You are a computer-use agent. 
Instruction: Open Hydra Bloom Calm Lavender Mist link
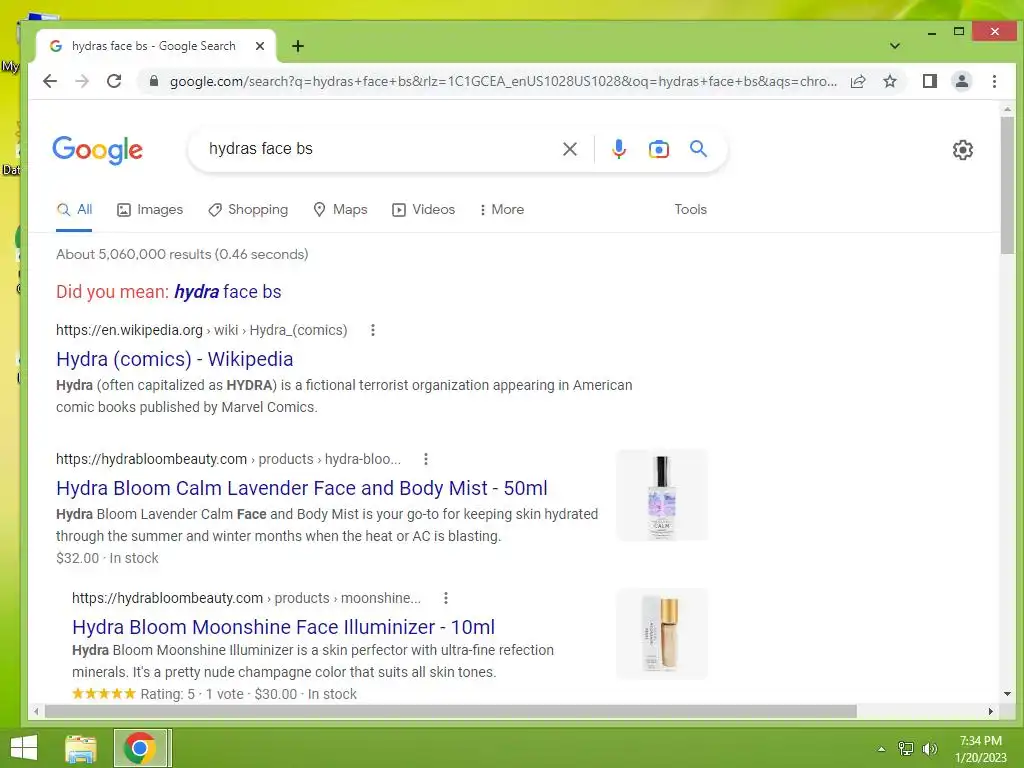coord(302,488)
